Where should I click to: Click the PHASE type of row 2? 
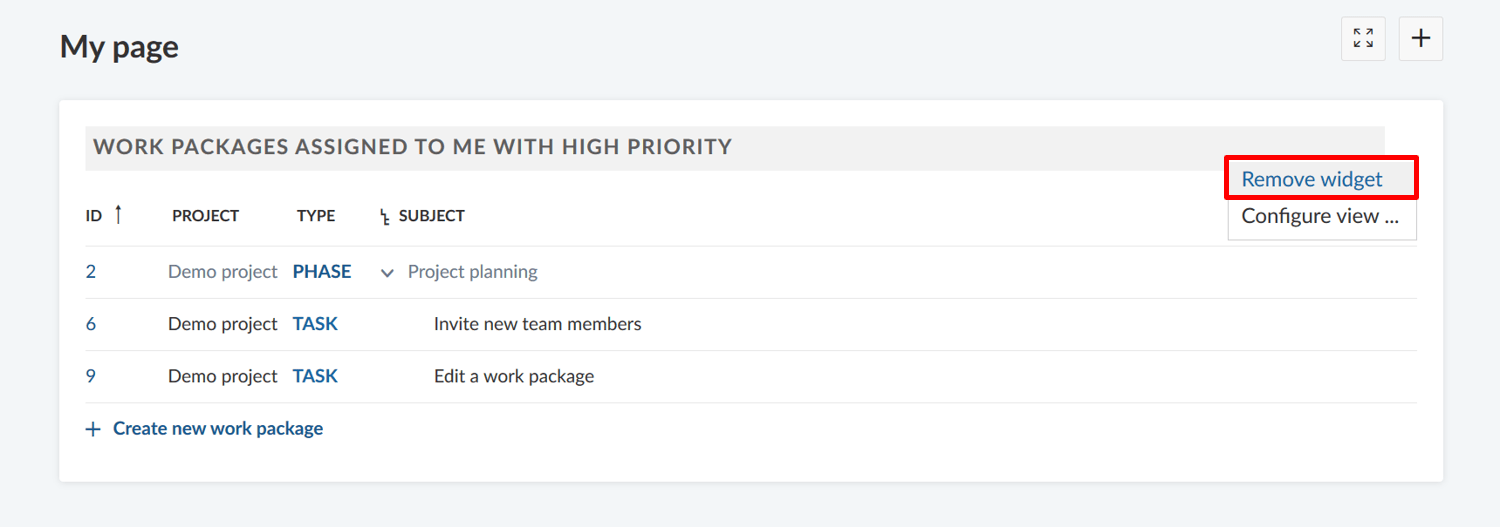coord(322,272)
